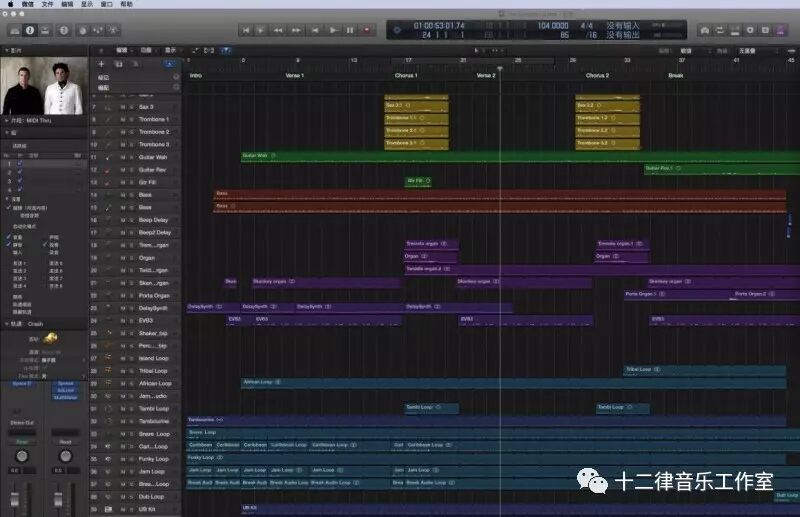Mute the Guitar Wah track
Image resolution: width=800 pixels, height=517 pixels.
(123, 157)
